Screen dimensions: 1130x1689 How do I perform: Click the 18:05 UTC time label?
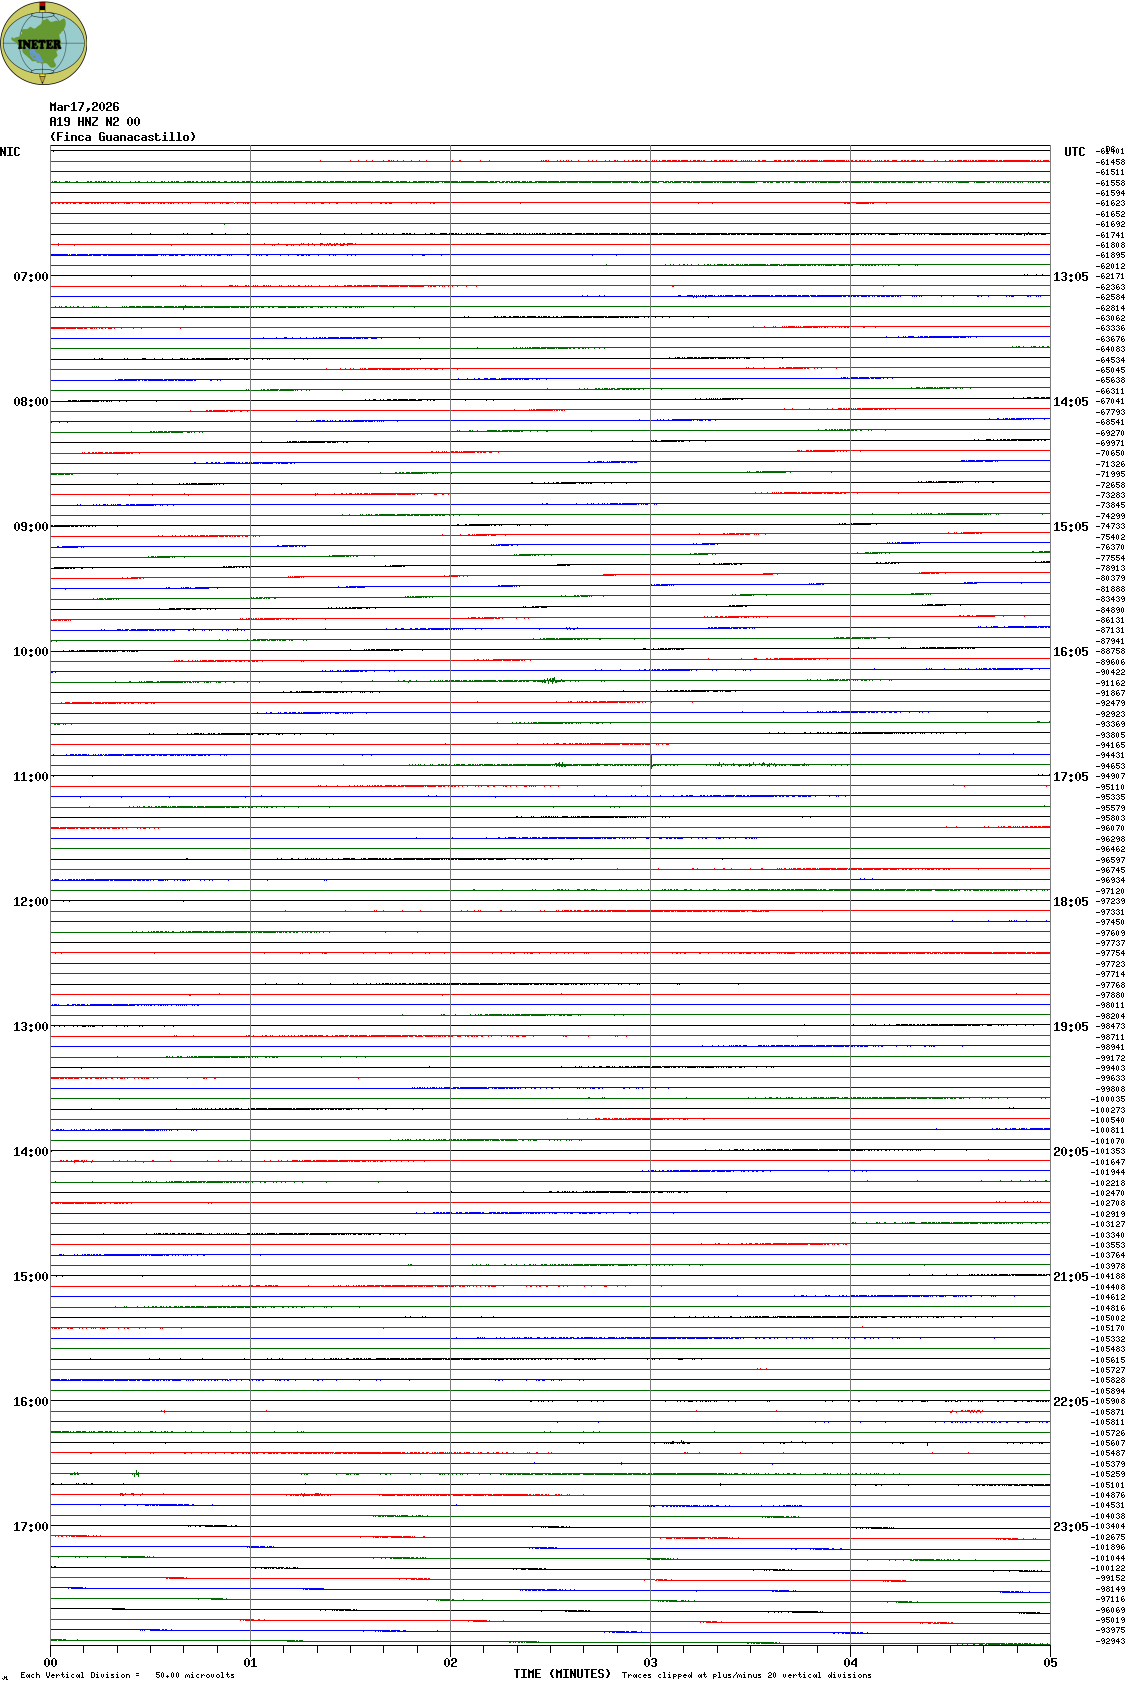pos(1070,902)
